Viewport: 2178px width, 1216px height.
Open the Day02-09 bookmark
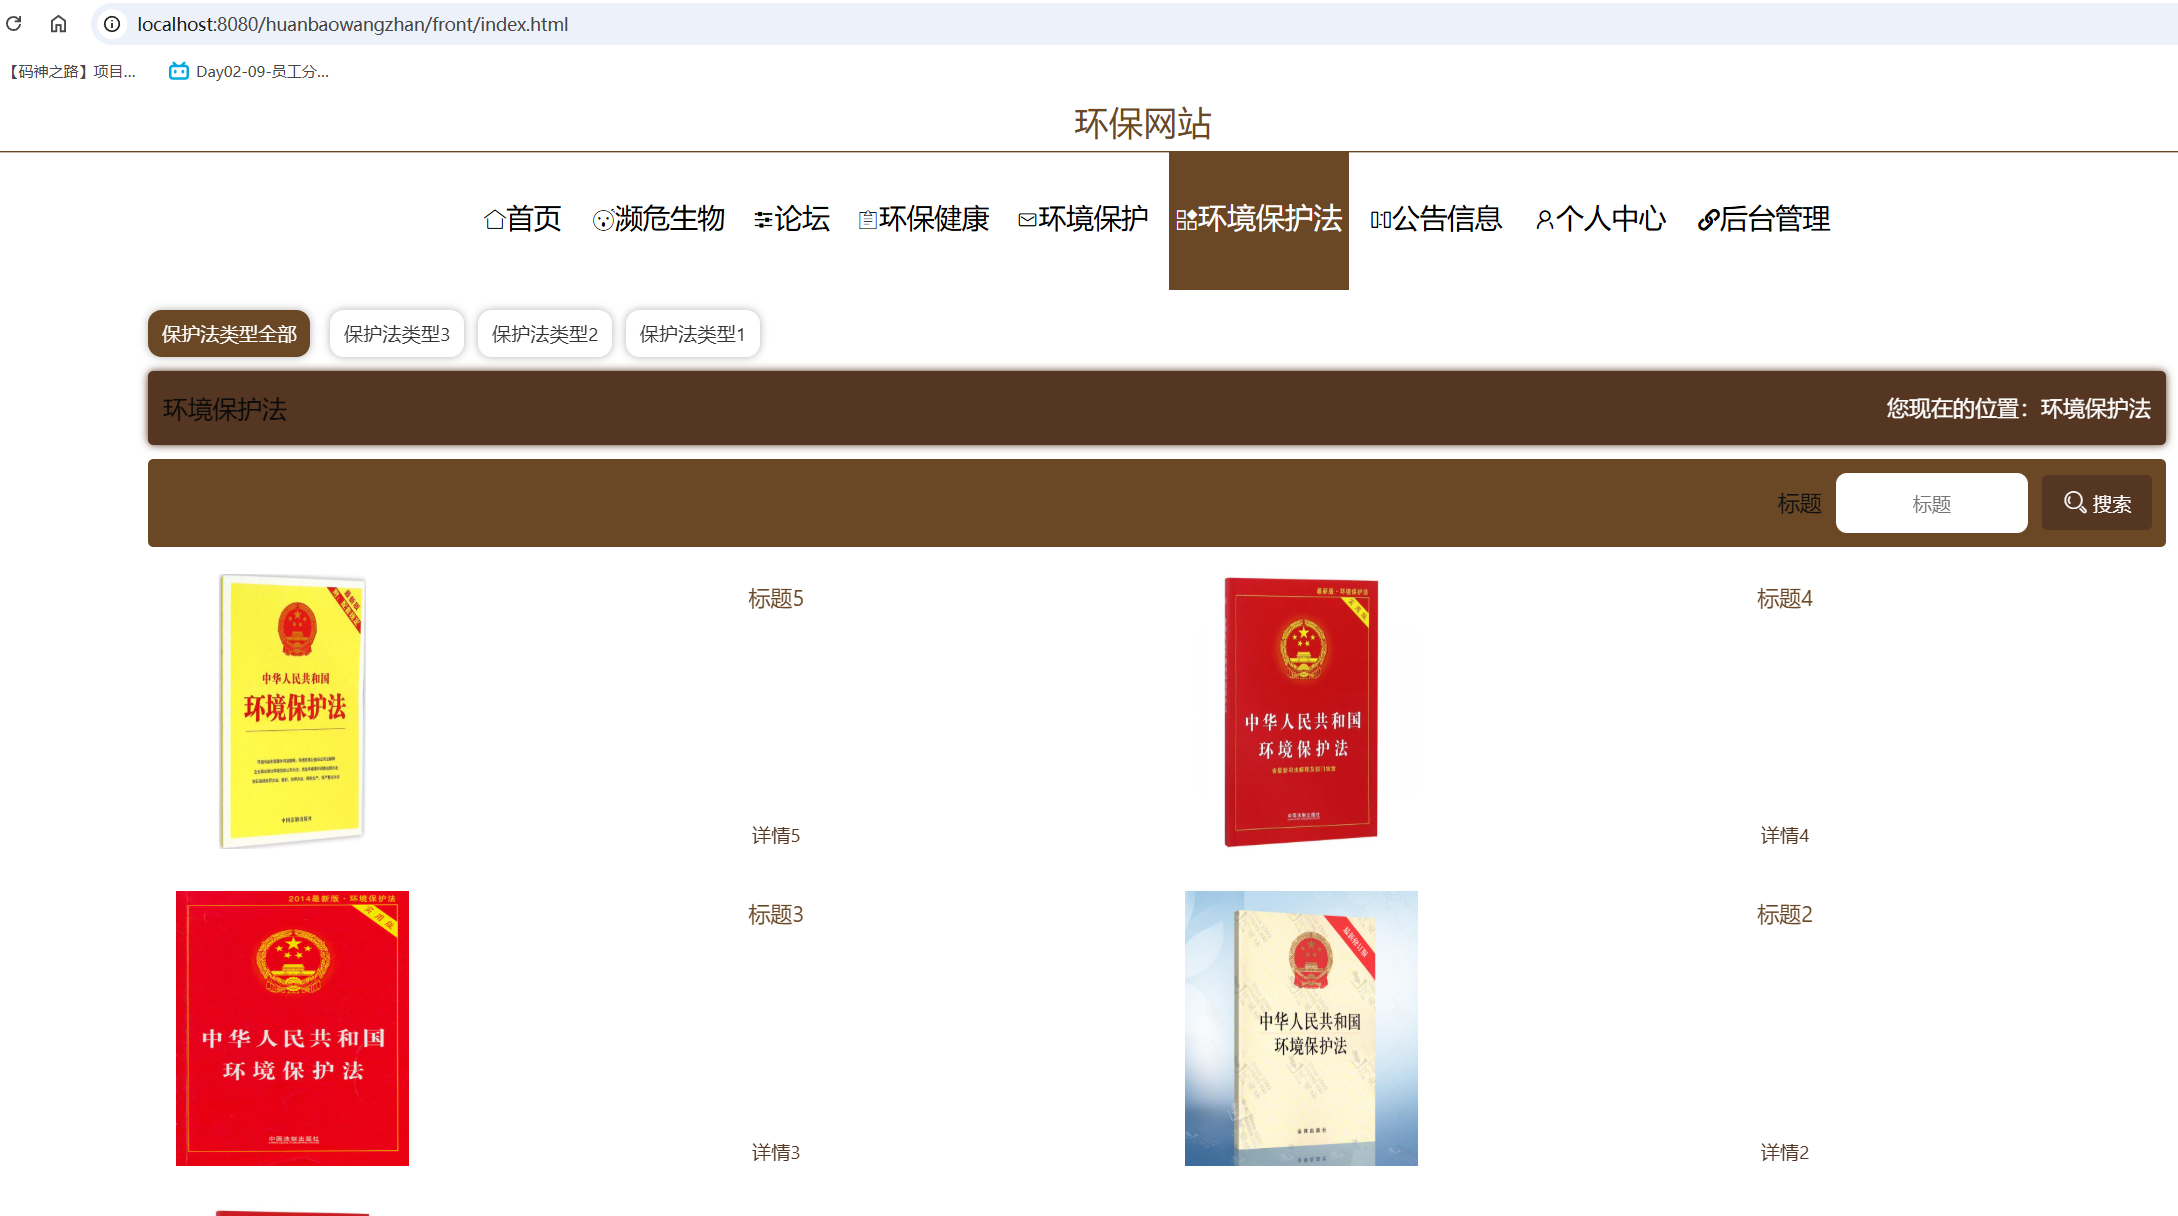tap(249, 71)
